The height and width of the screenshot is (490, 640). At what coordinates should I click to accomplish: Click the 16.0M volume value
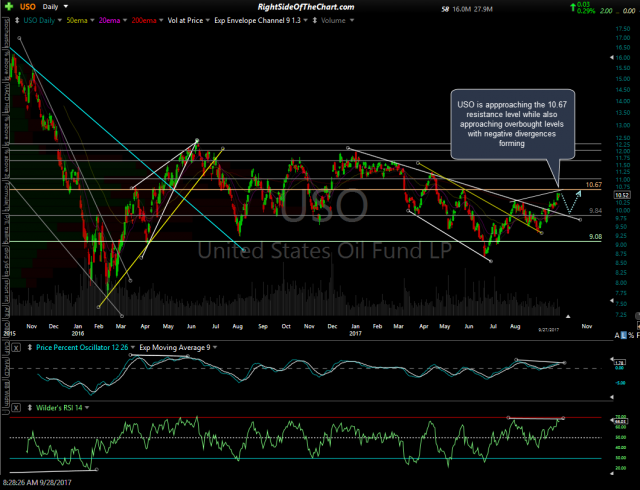pyautogui.click(x=462, y=9)
